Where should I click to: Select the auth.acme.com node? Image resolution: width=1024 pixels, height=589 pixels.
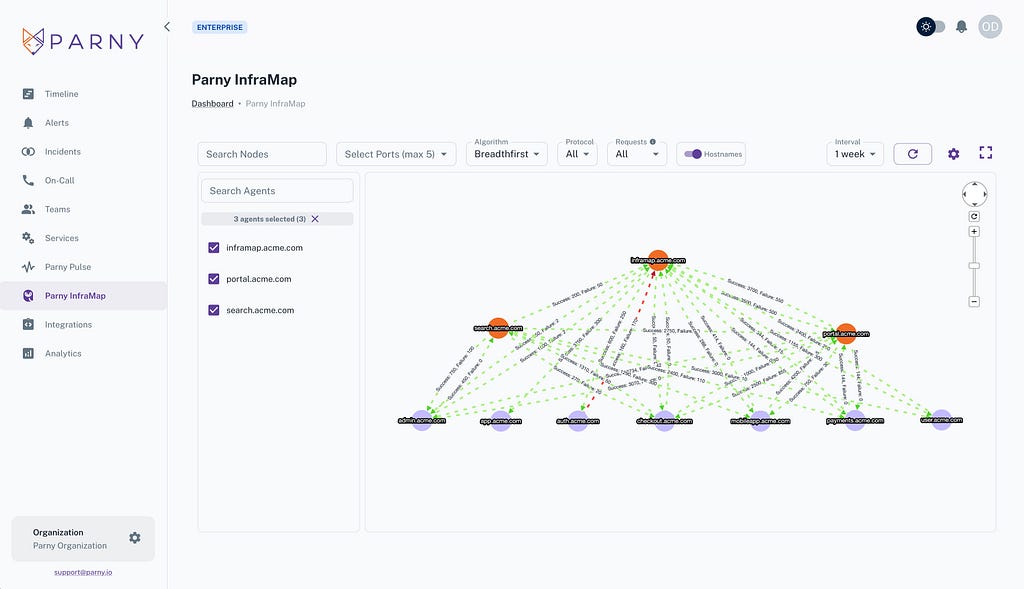tap(578, 421)
